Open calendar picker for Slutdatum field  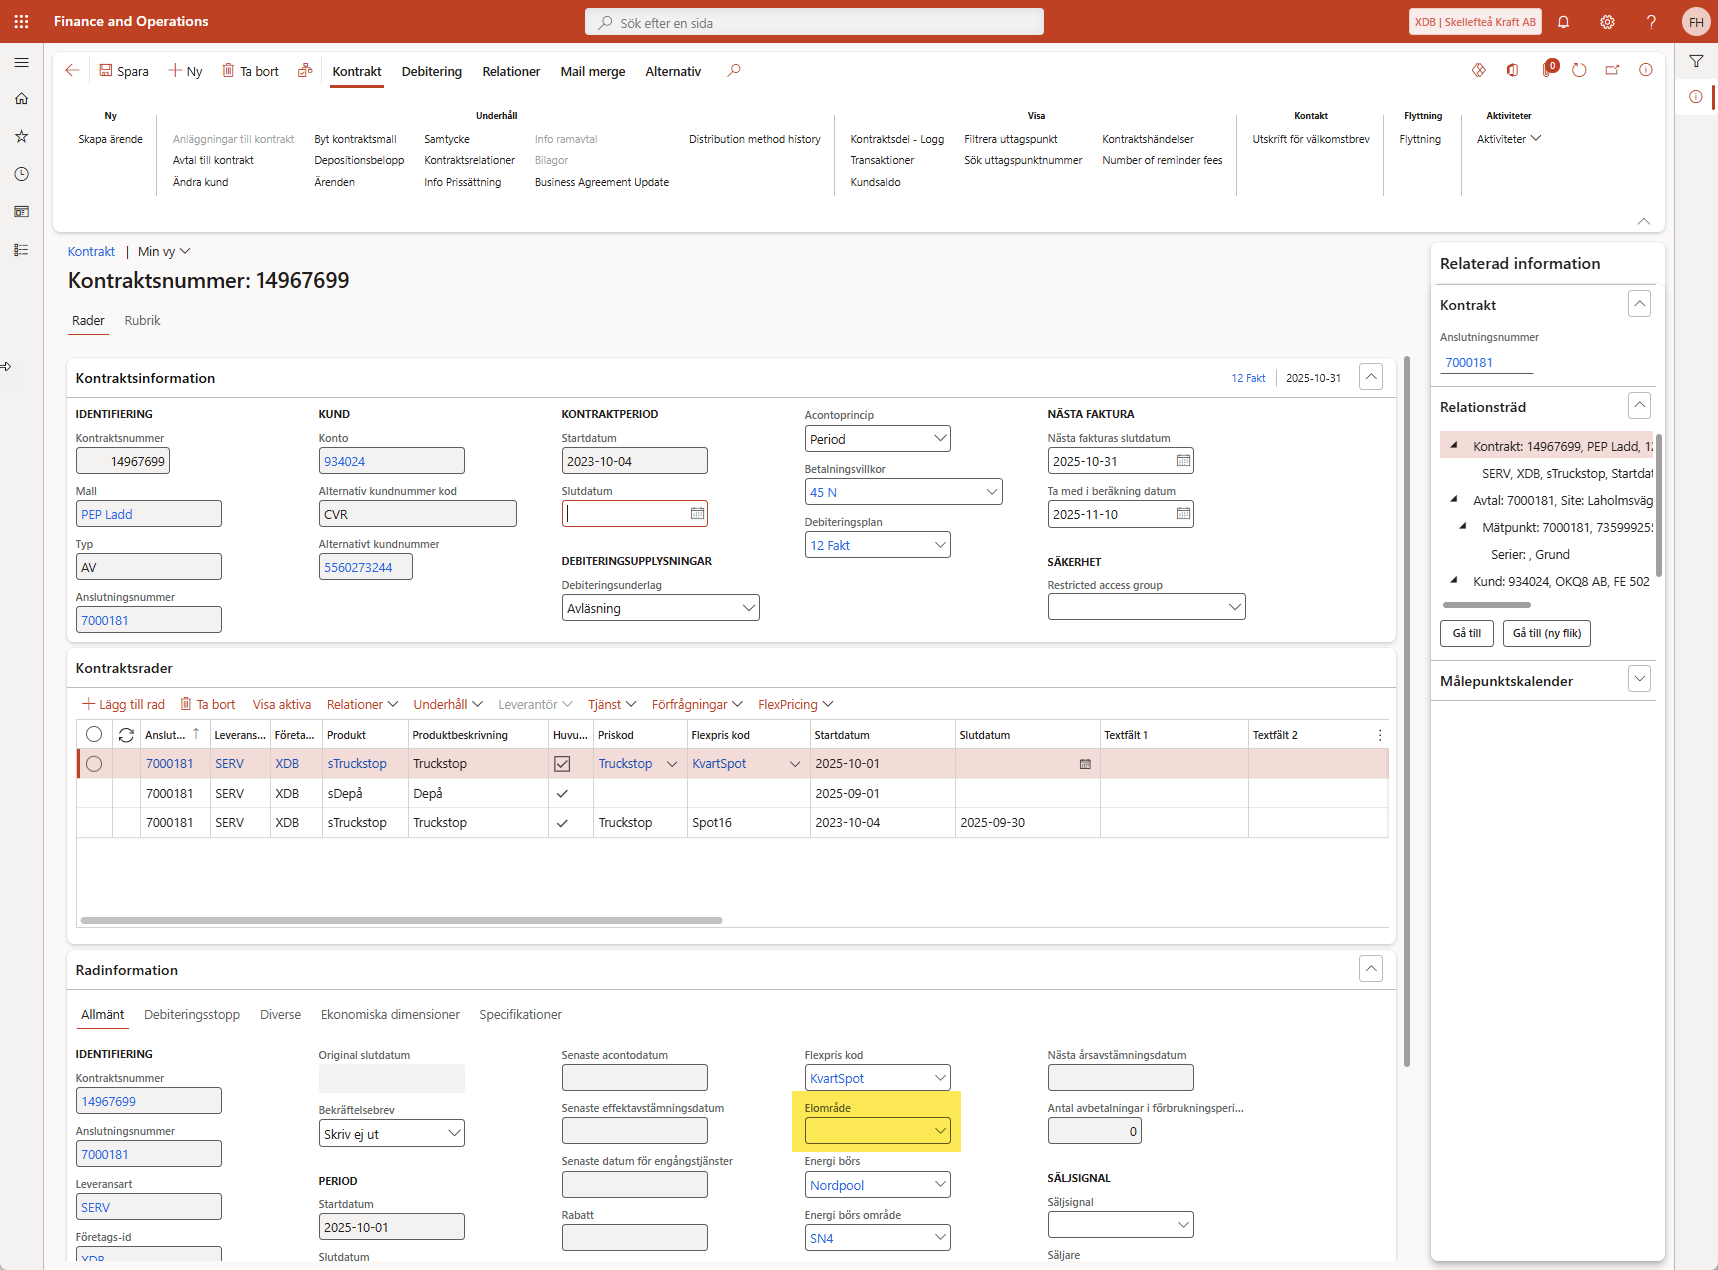pyautogui.click(x=697, y=514)
